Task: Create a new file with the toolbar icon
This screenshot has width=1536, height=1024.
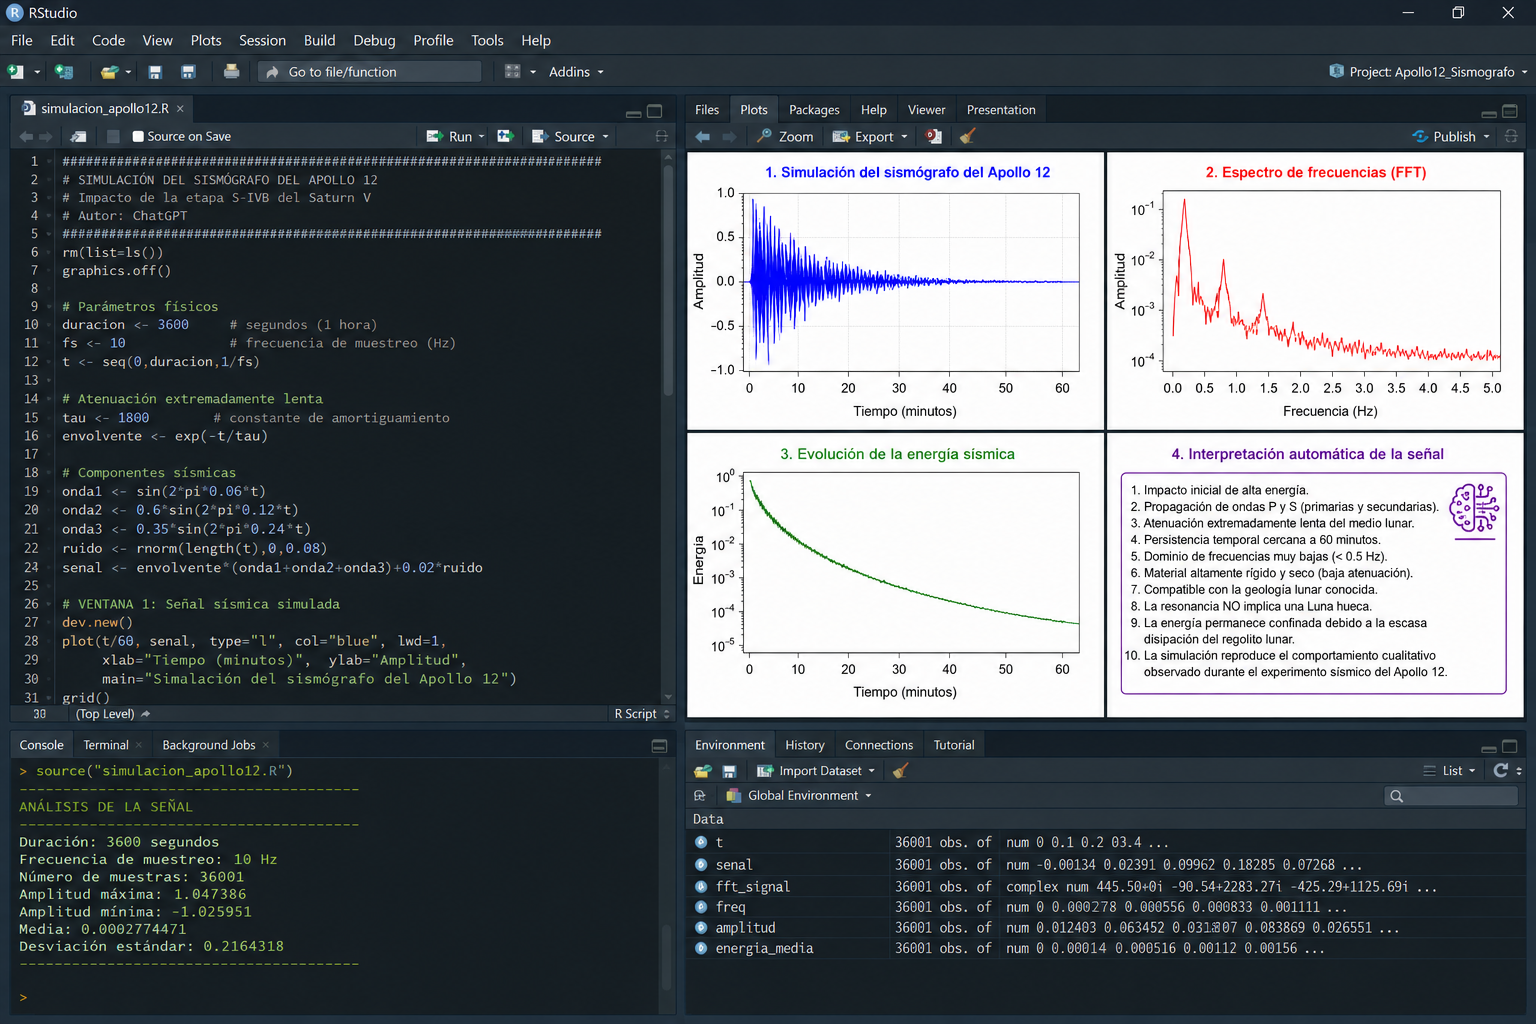Action: point(16,72)
